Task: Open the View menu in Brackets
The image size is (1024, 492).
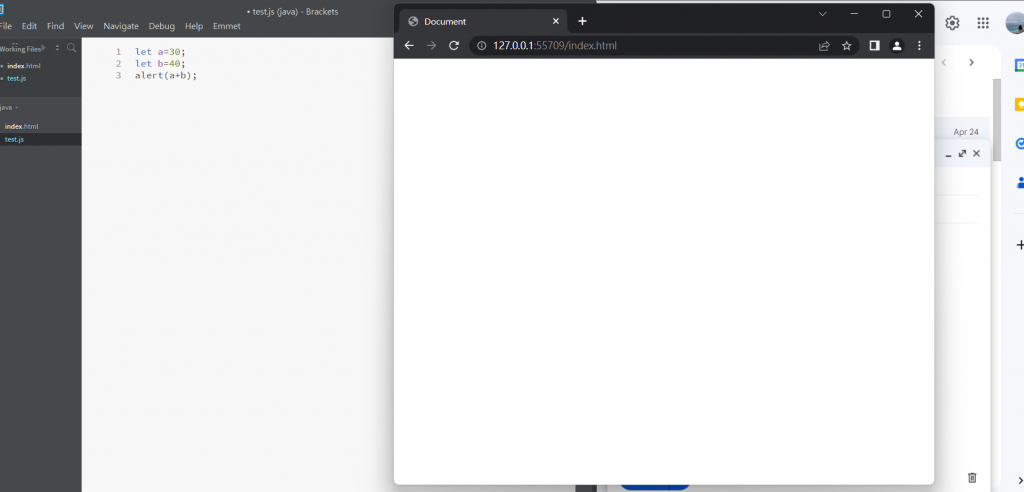Action: point(84,26)
